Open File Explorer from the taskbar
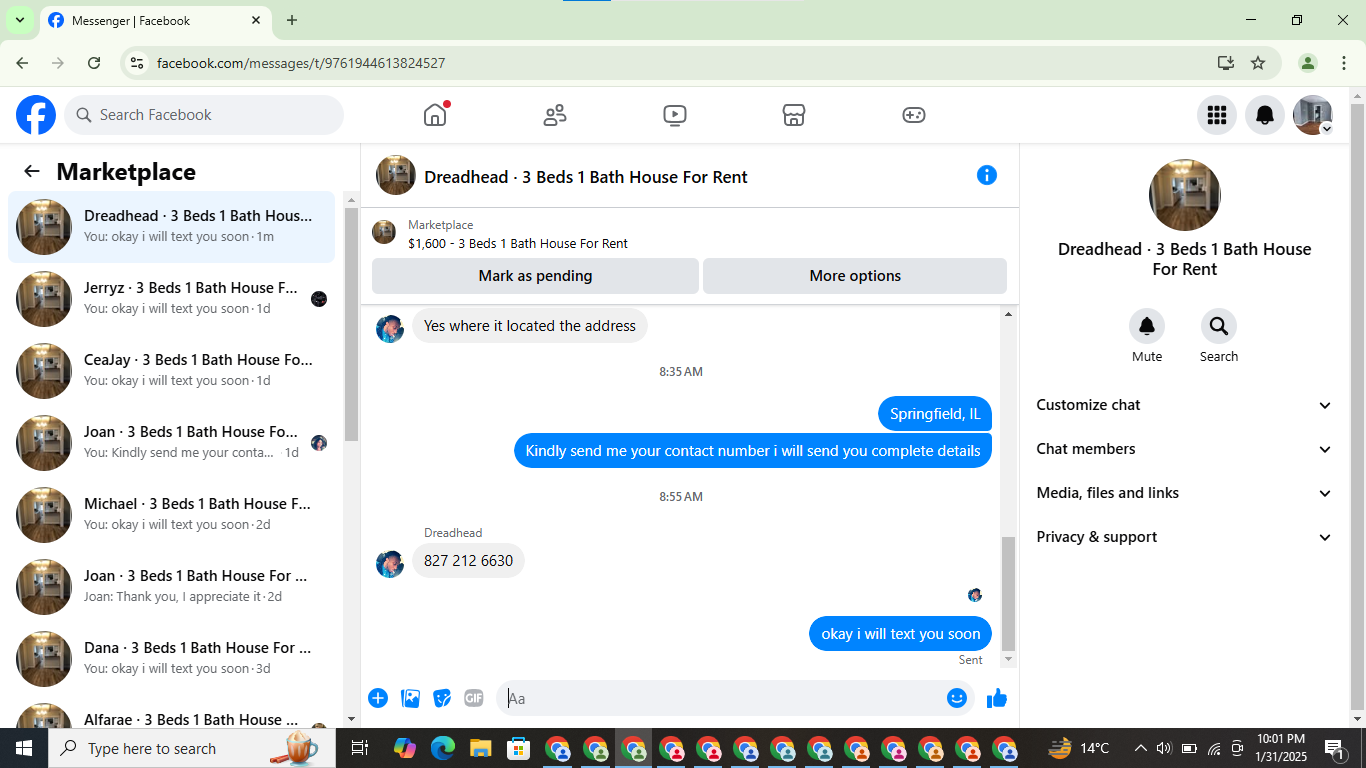The height and width of the screenshot is (768, 1366). coord(481,748)
